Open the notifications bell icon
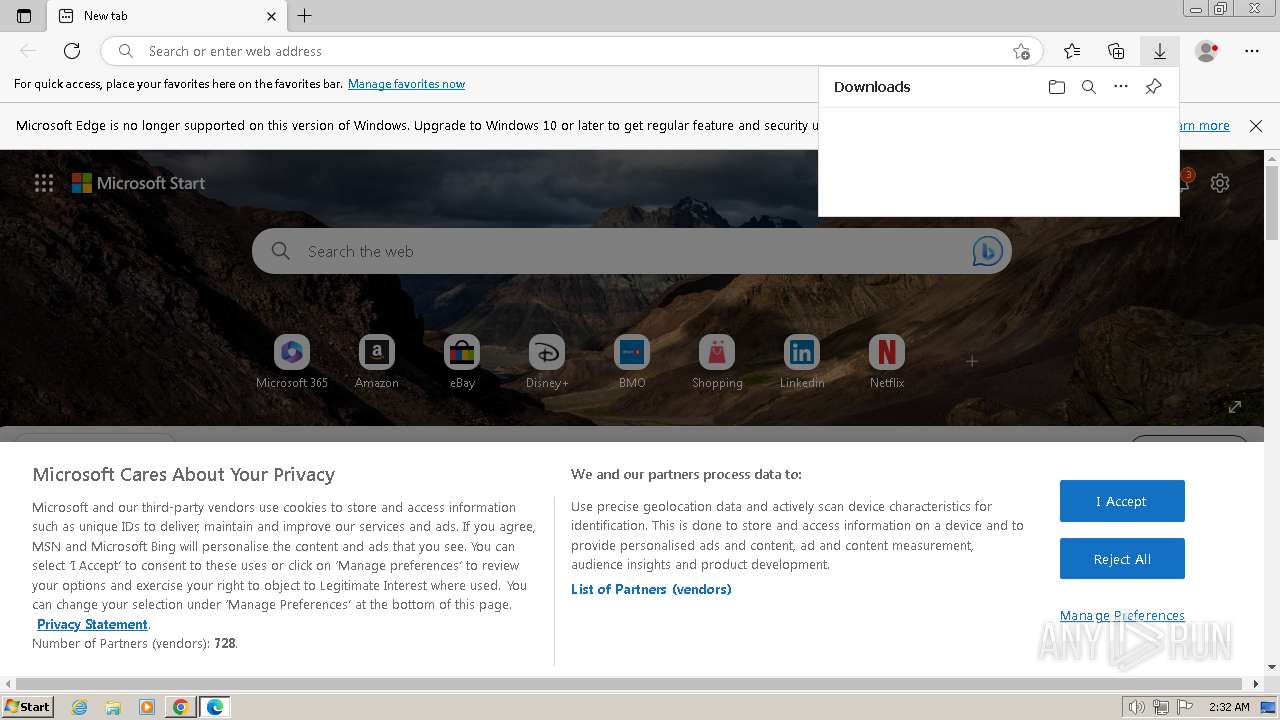1280x720 pixels. pyautogui.click(x=1185, y=181)
